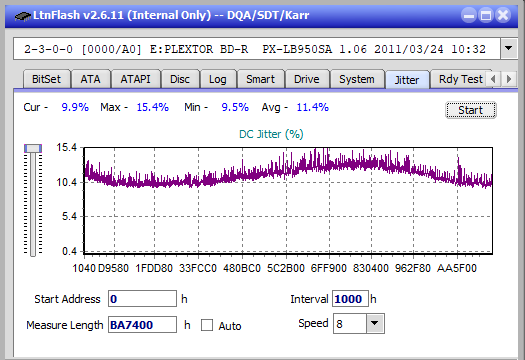Click the Avg value 11.4%

[x=313, y=107]
